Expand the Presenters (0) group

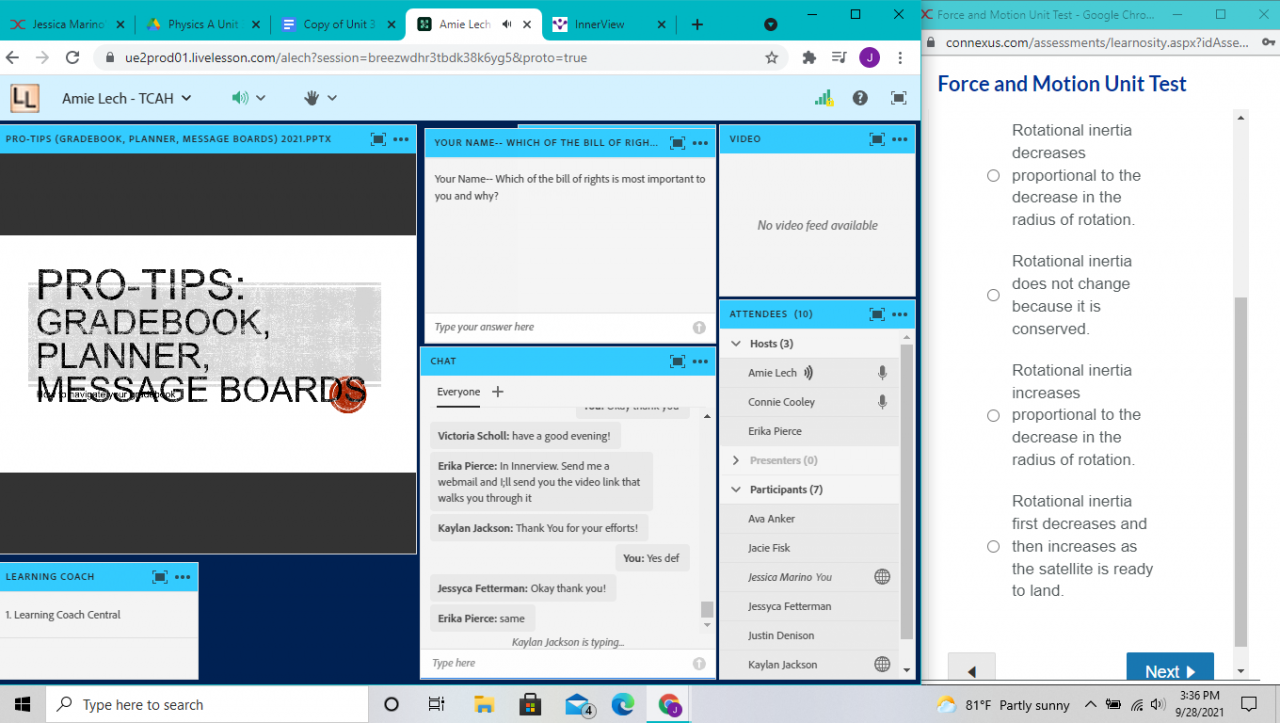click(736, 461)
